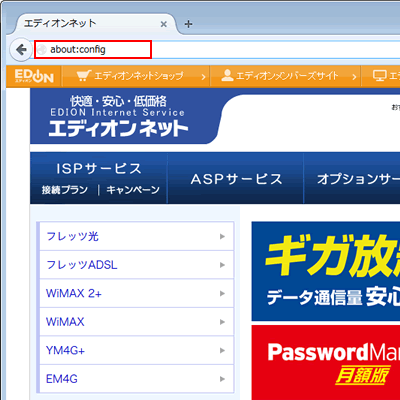This screenshot has width=400, height=400.
Task: Open 接続プラン submenu link
Action: click(65, 190)
